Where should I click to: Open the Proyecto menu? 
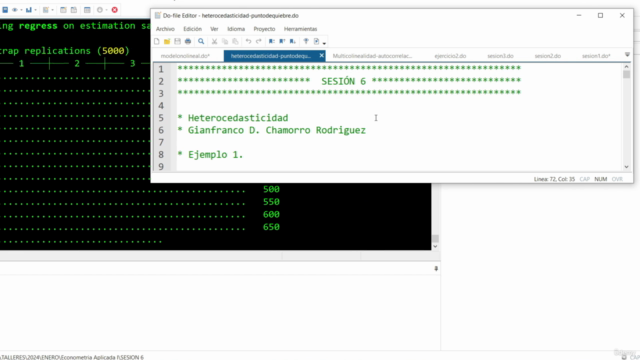click(x=264, y=29)
